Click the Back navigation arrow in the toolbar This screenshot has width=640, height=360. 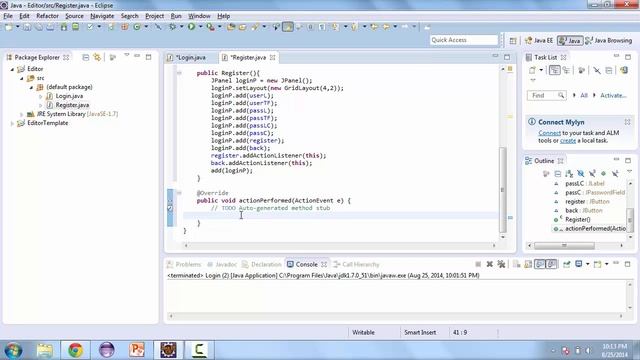[x=386, y=27]
